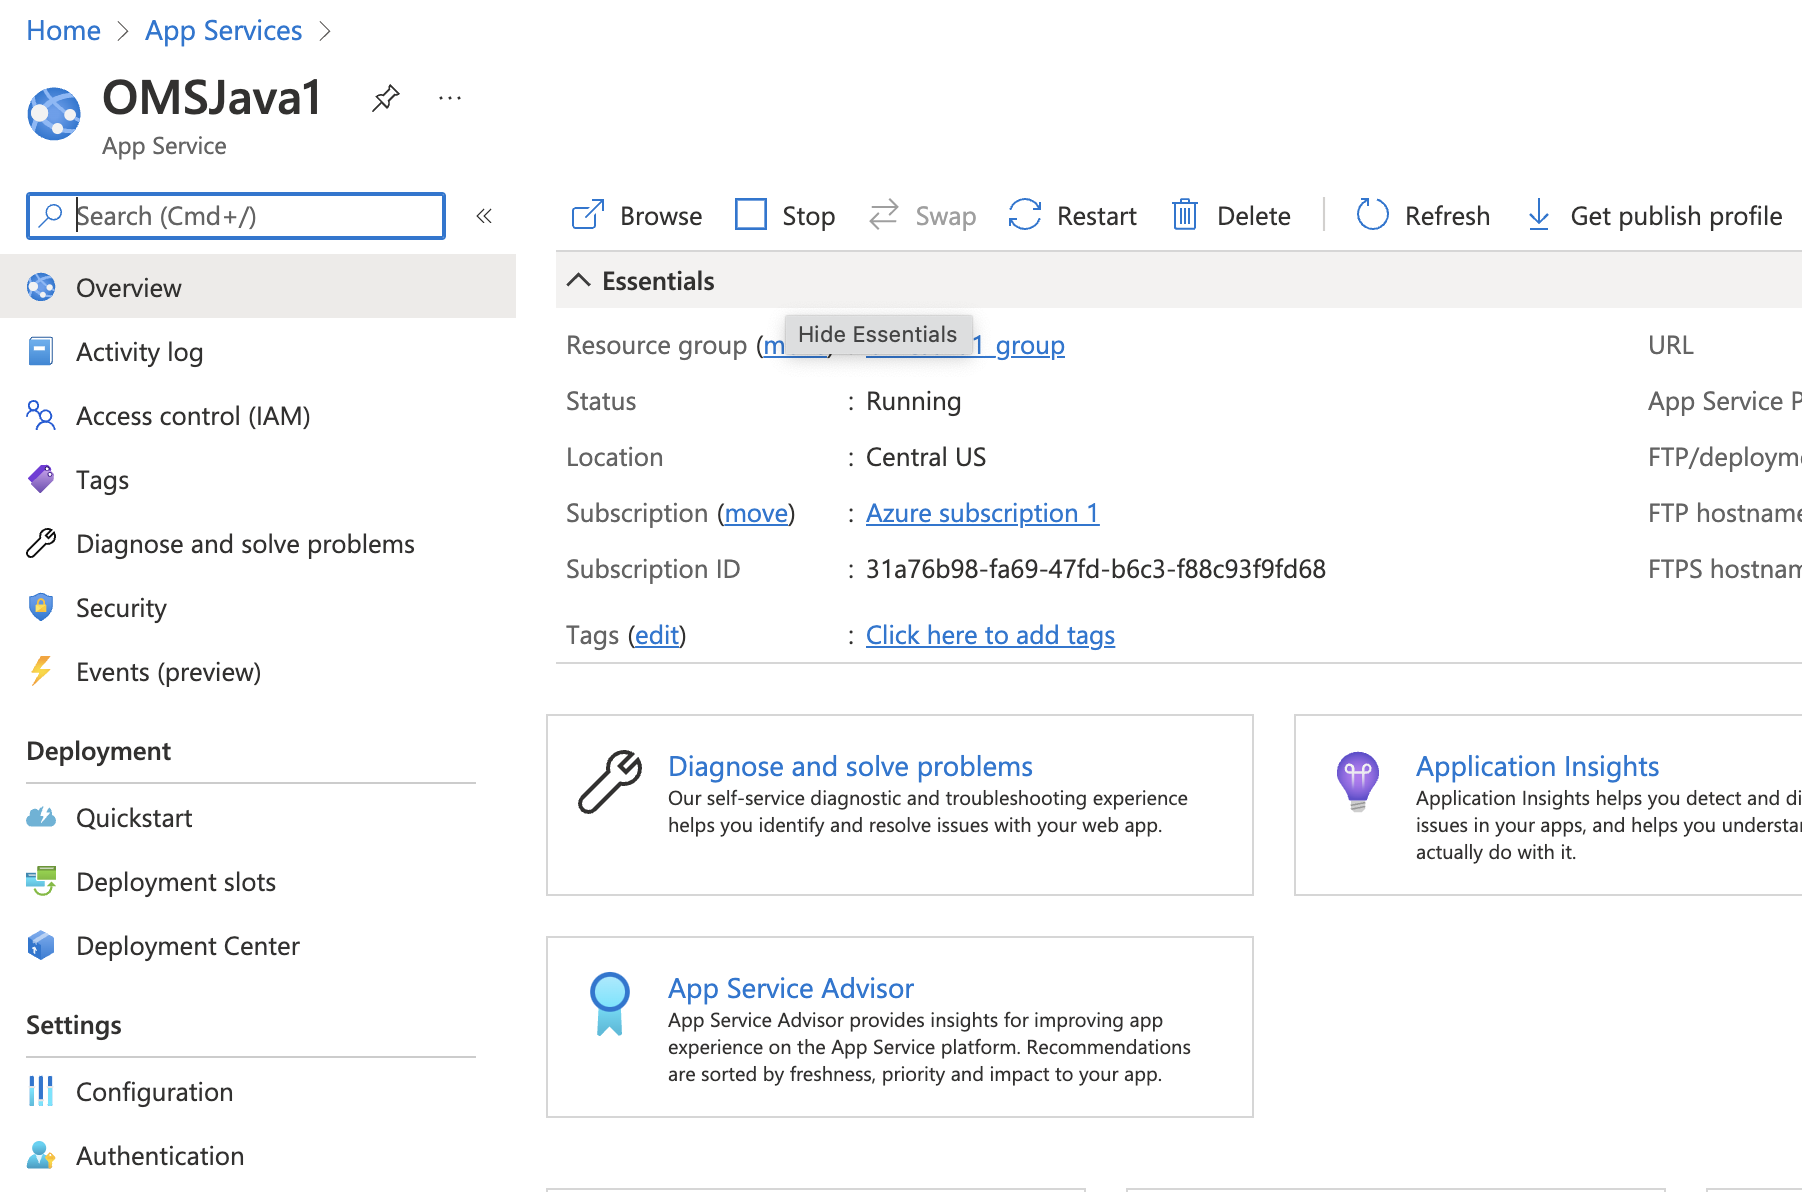Click the Delete trash can icon
The width and height of the screenshot is (1802, 1192).
1185,215
